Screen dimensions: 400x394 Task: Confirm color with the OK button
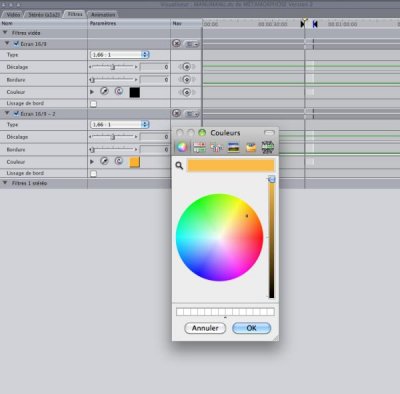[x=251, y=328]
